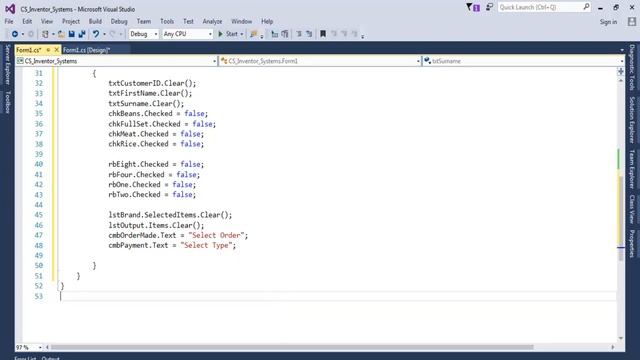Viewport: 640px width, 360px height.
Task: Open the Diagnostic Tools side tab
Action: click(x=632, y=67)
